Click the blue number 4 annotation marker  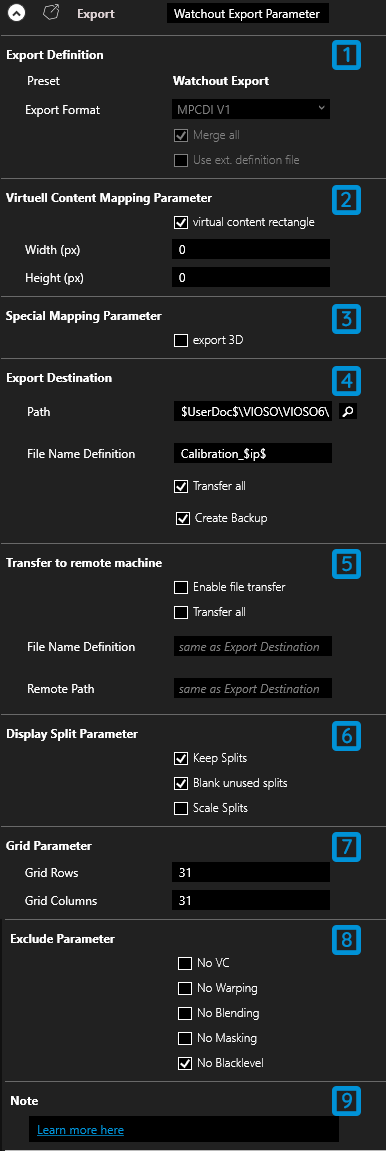(x=347, y=380)
